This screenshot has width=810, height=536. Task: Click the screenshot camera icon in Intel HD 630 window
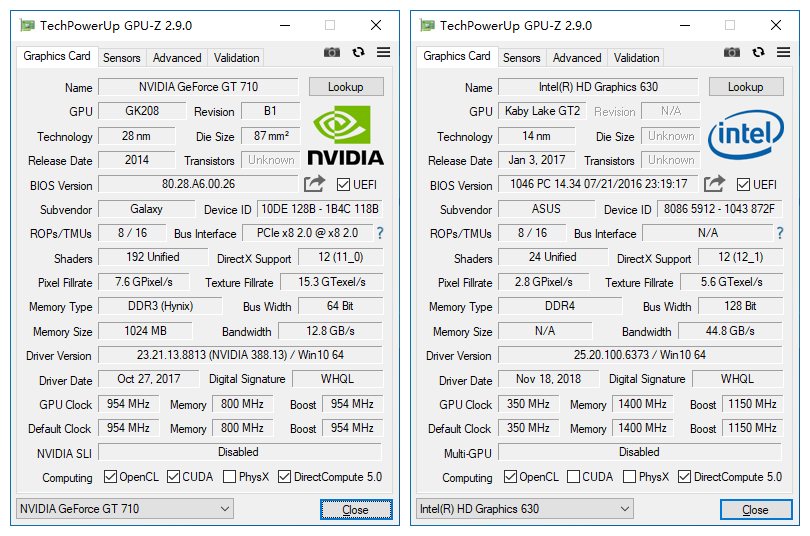pos(731,52)
